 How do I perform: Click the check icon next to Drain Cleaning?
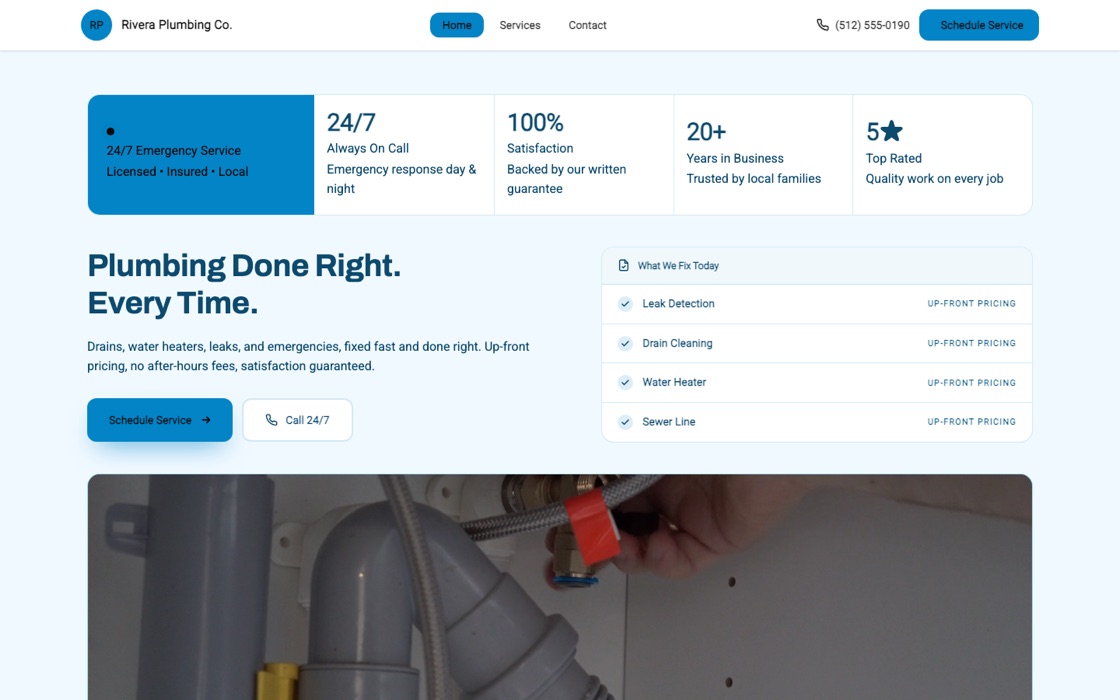click(625, 344)
